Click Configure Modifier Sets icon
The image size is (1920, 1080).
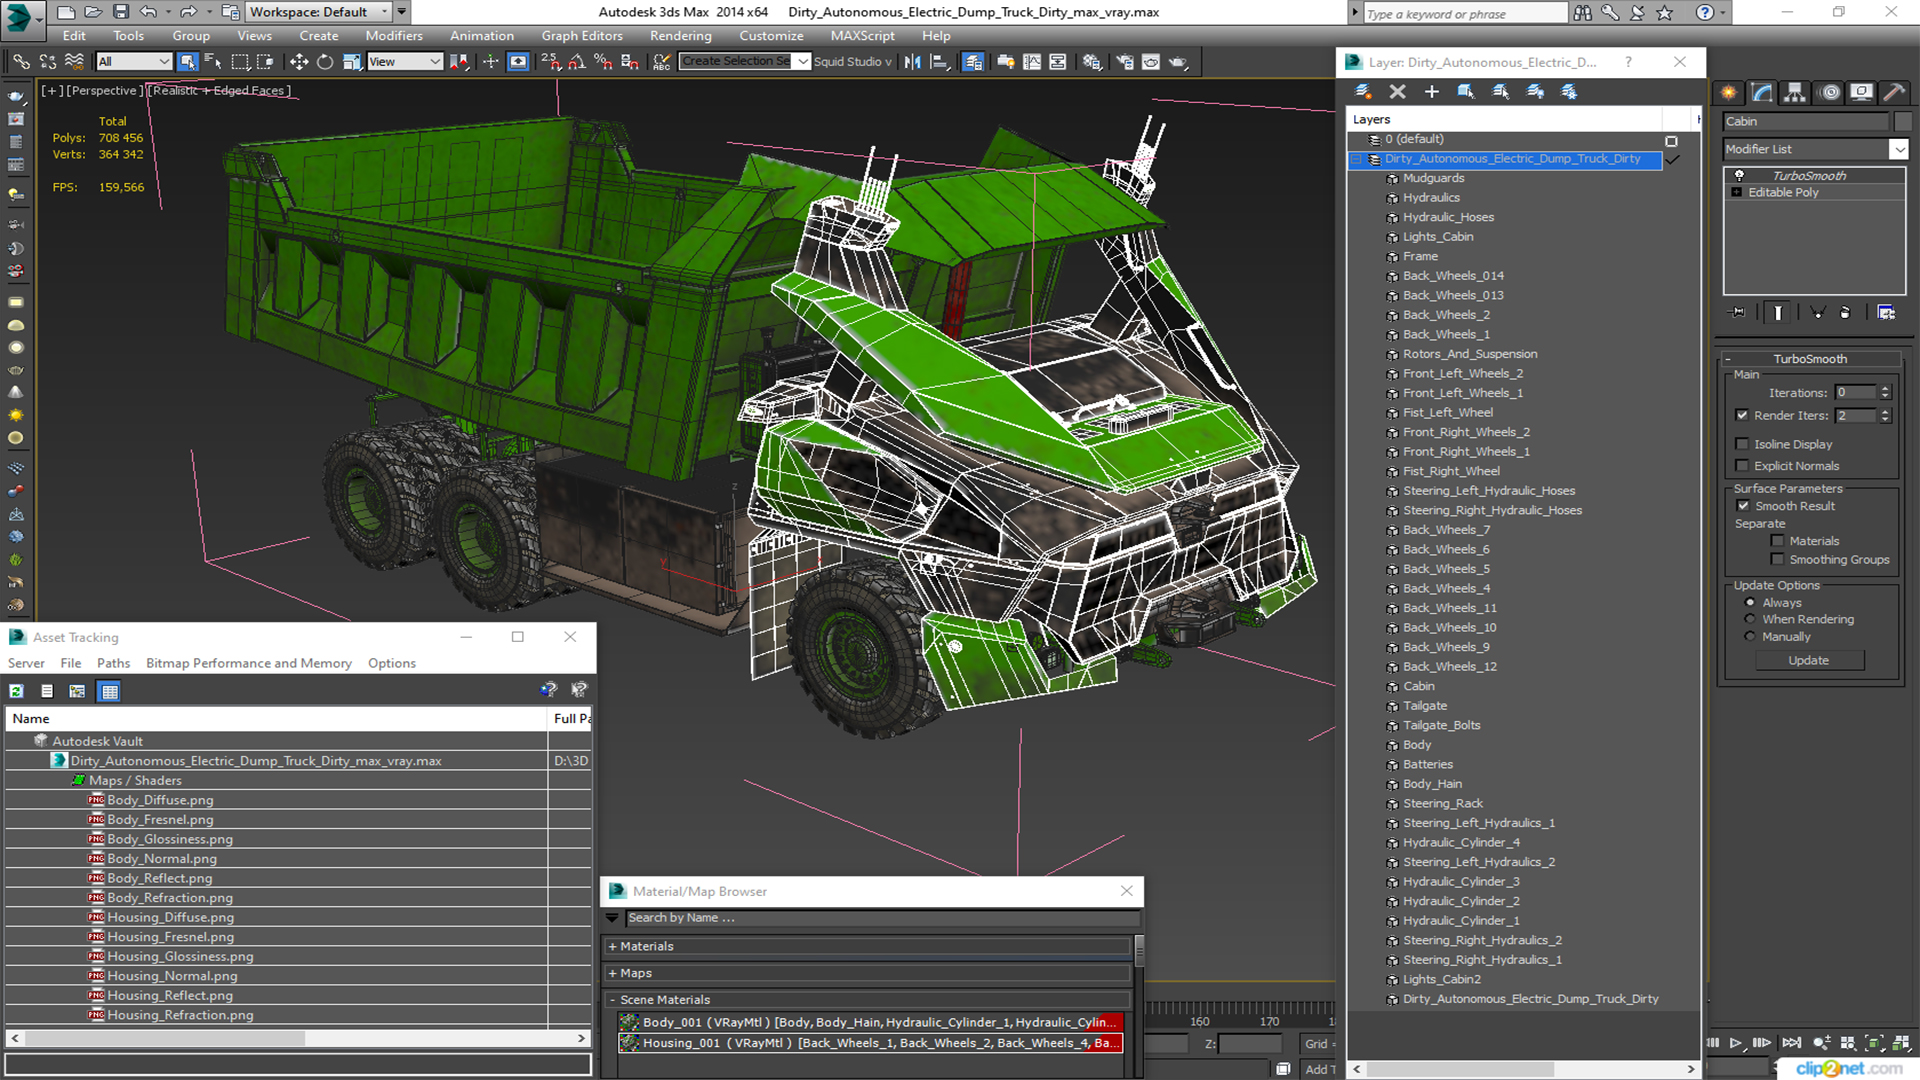point(1886,313)
